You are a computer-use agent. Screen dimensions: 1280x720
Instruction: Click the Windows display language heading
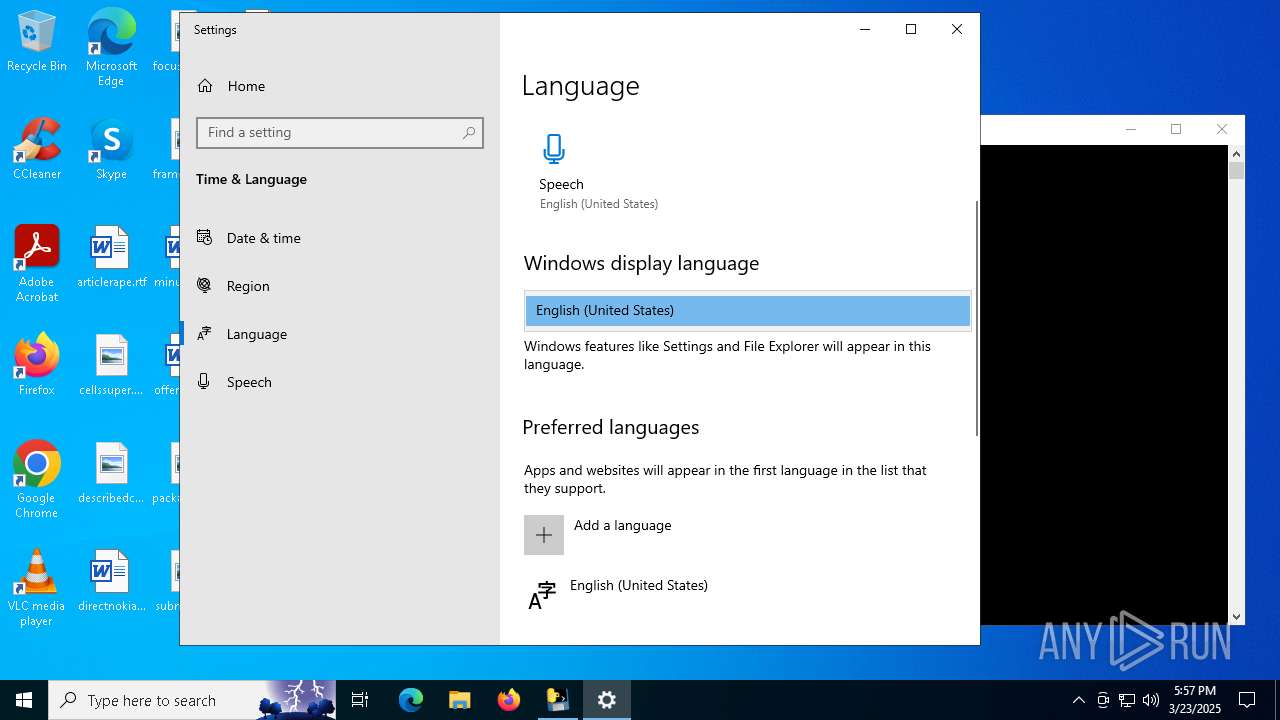(x=641, y=263)
